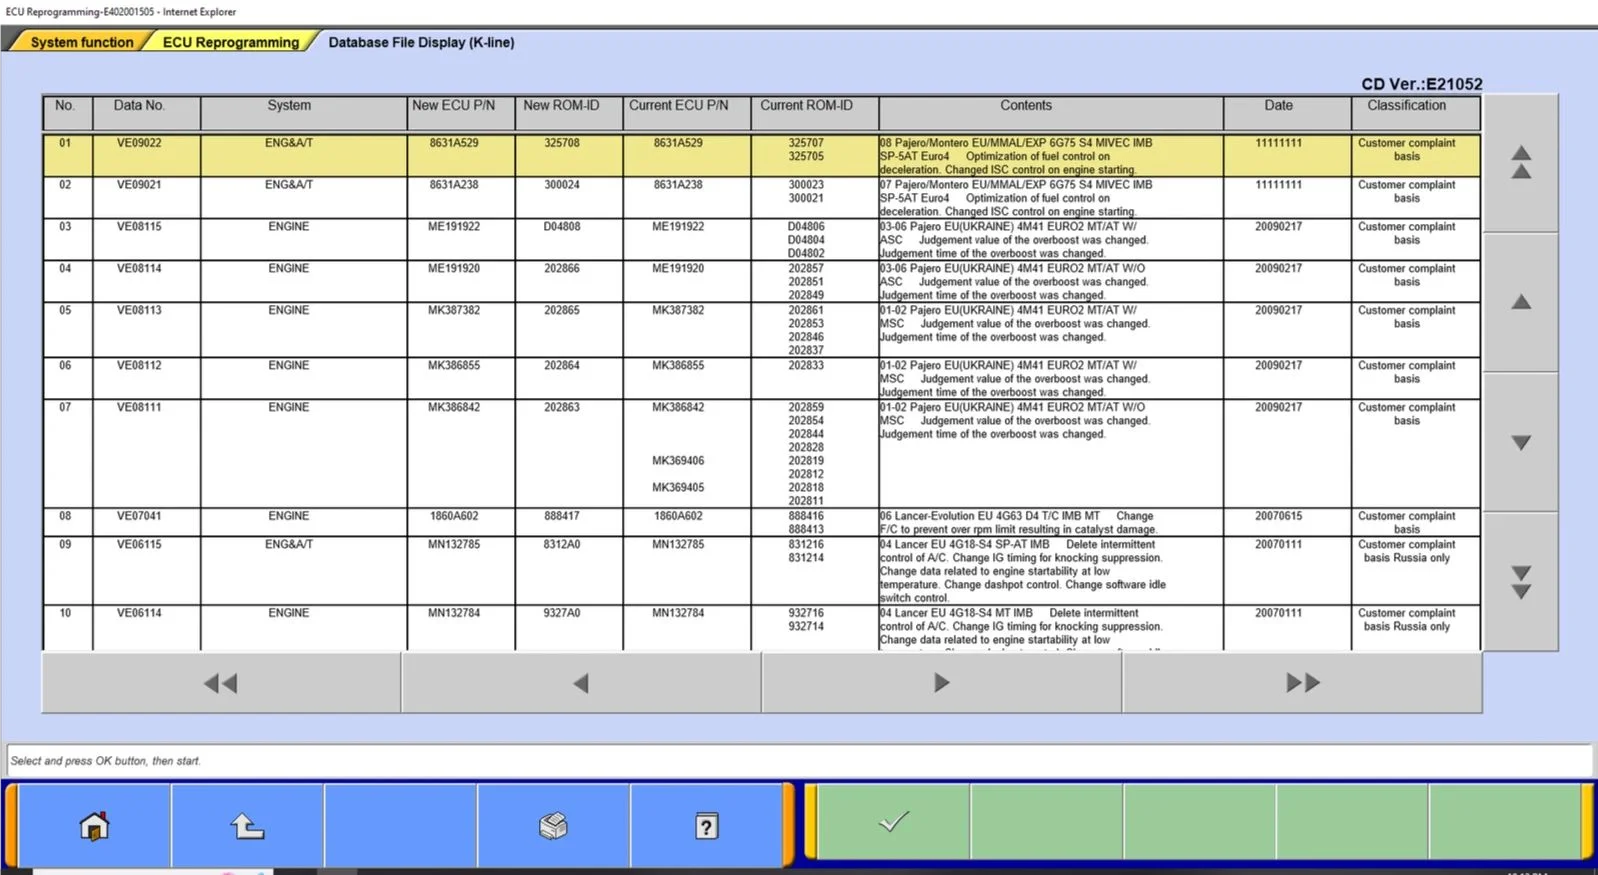This screenshot has width=1598, height=875.
Task: Go to last page with double right arrow
Action: pyautogui.click(x=1302, y=683)
